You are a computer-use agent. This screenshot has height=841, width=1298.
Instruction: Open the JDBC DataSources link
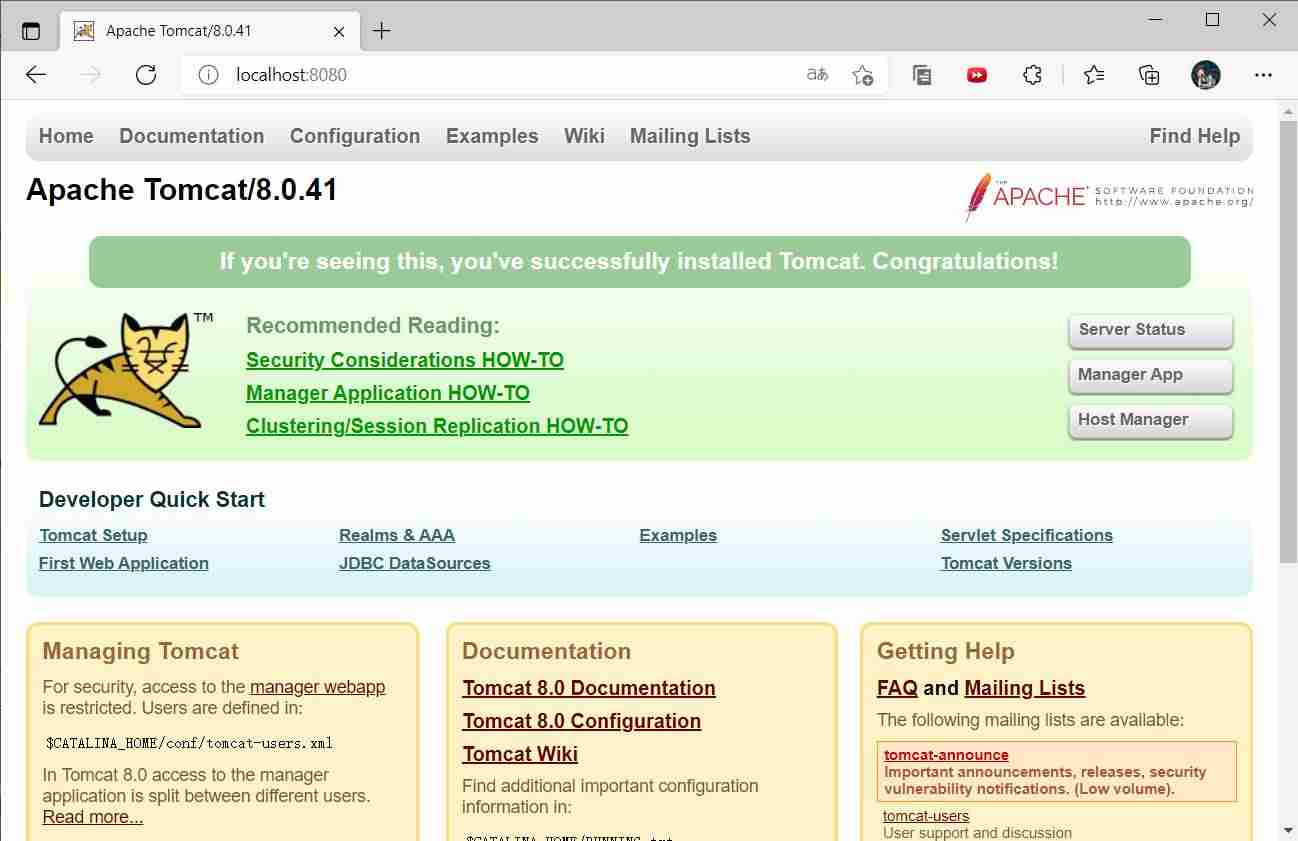415,563
